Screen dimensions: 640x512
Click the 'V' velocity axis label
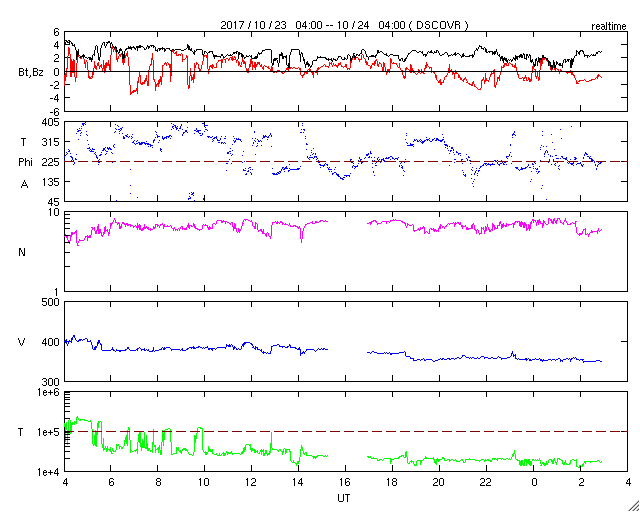click(22, 342)
